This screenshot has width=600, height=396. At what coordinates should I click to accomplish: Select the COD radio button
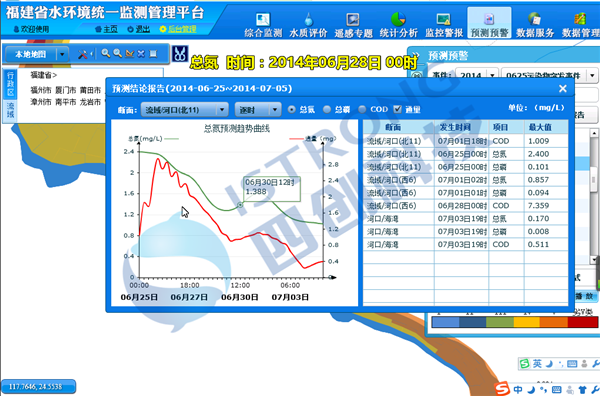click(x=362, y=109)
